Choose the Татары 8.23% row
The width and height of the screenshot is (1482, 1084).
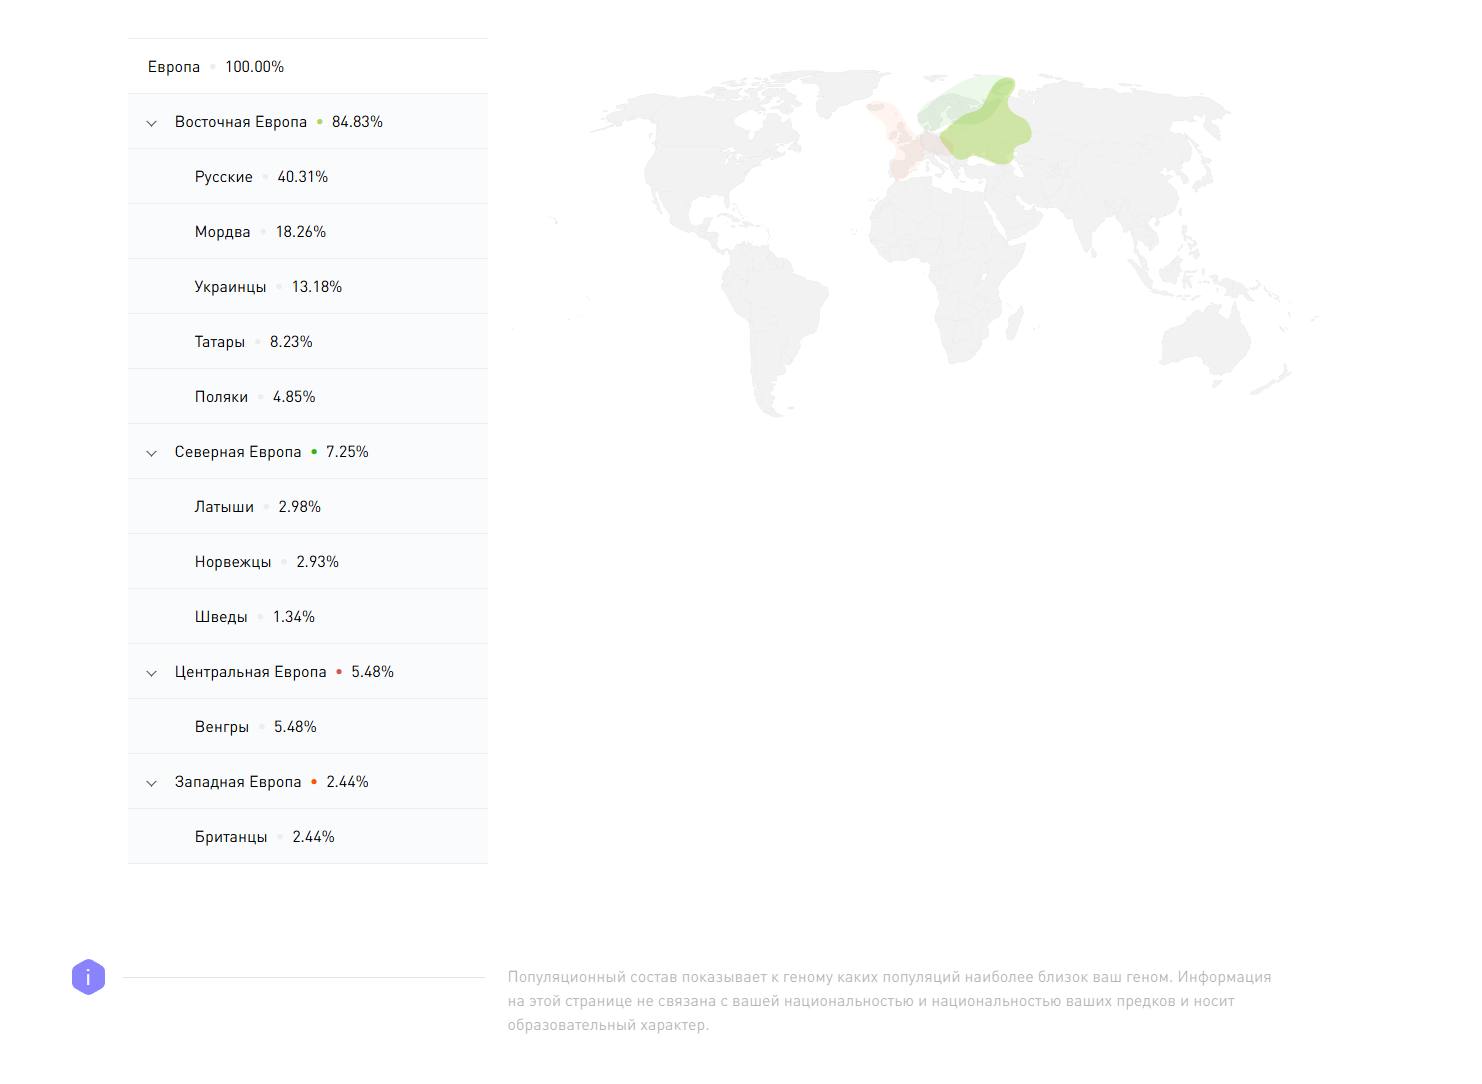(x=253, y=342)
